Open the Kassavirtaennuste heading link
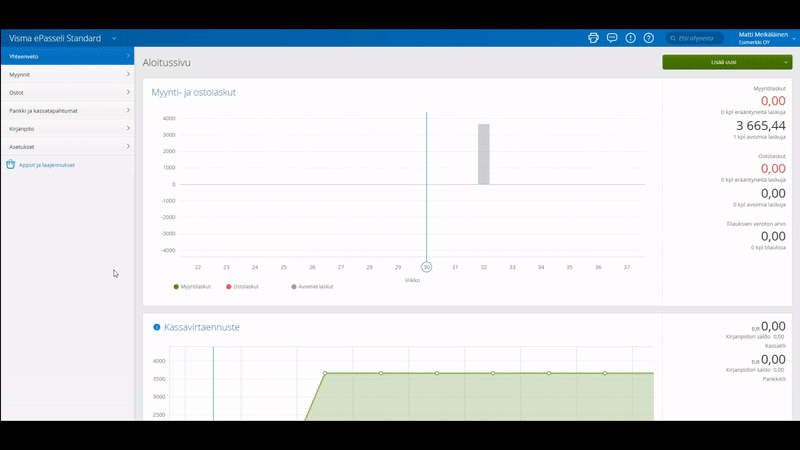This screenshot has height=450, width=800. [202, 327]
